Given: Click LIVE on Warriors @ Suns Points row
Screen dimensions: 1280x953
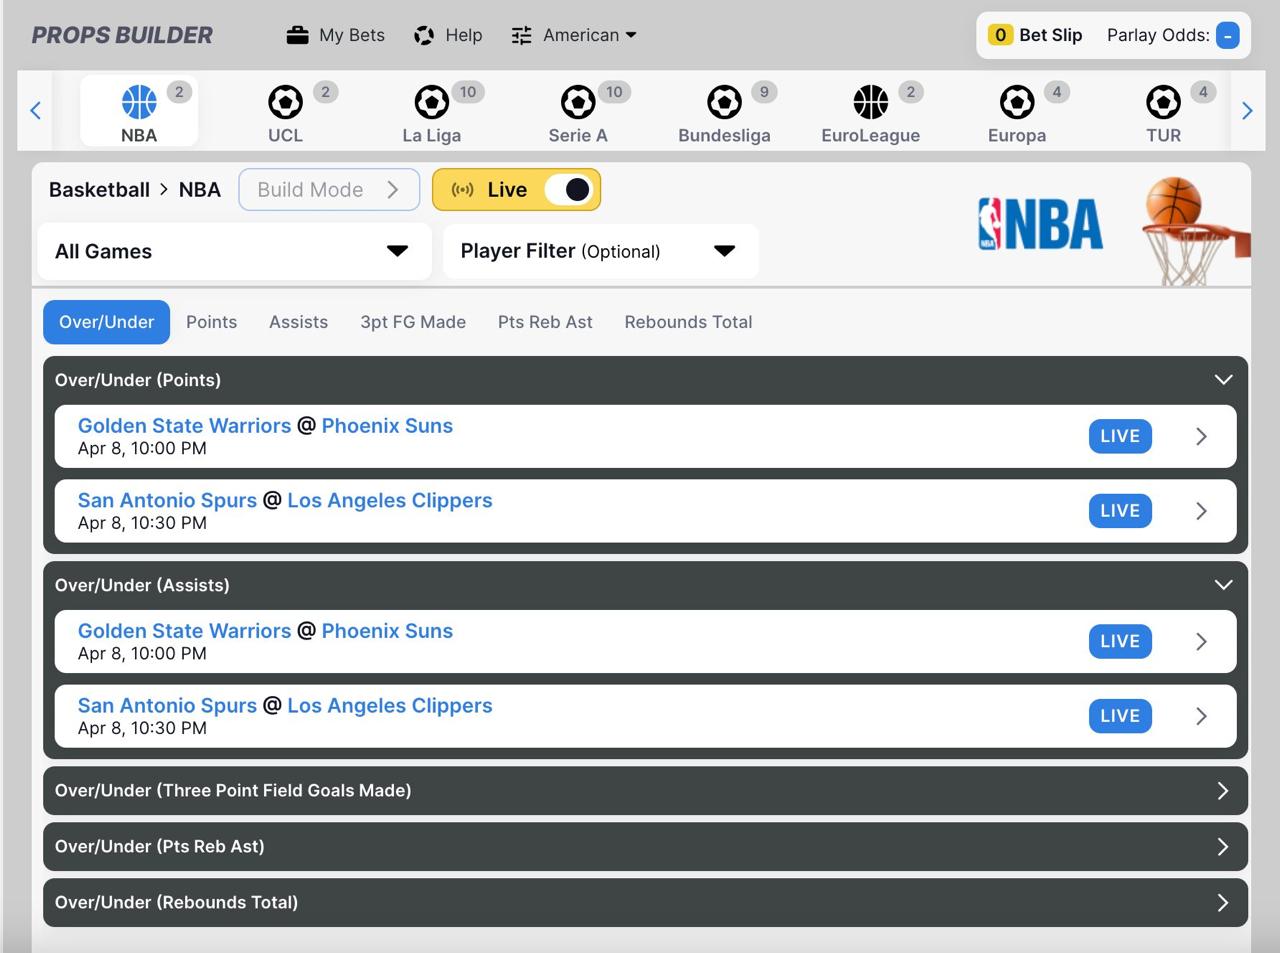Looking at the screenshot, I should (1120, 436).
